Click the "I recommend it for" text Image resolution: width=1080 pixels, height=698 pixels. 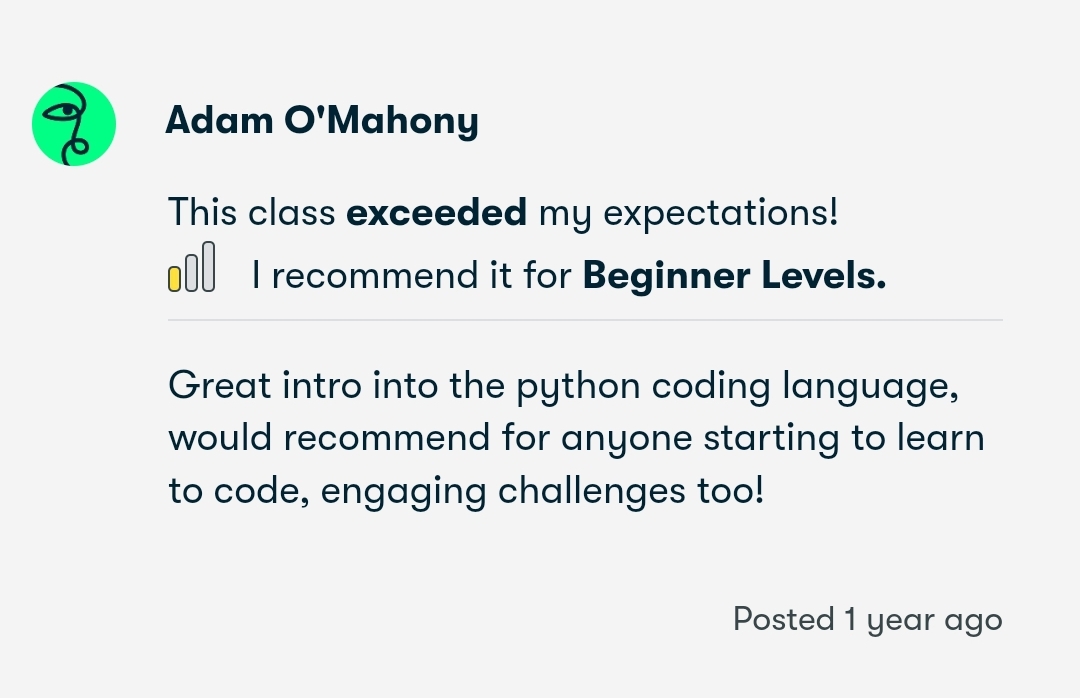pos(411,275)
